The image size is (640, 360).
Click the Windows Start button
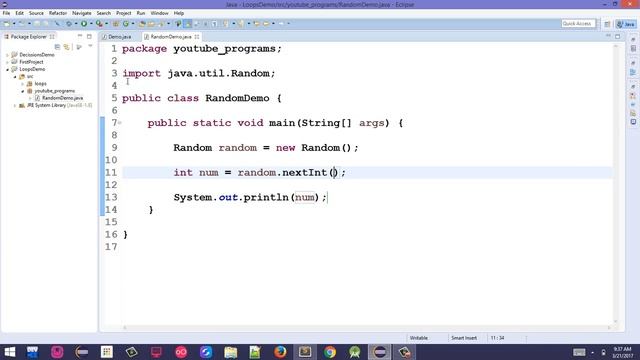(x=10, y=352)
